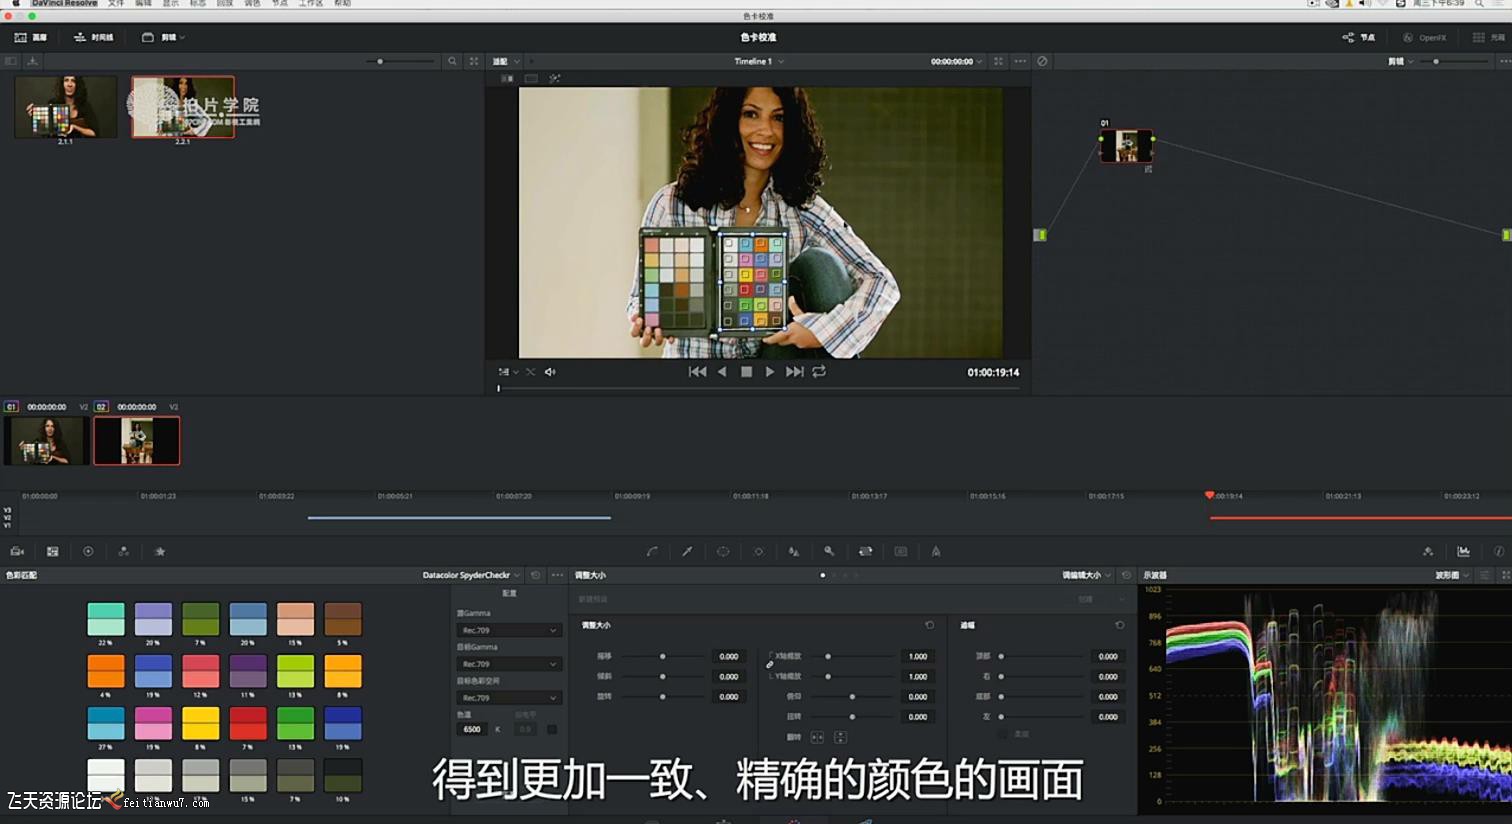1512x824 pixels.
Task: Open the Info palette icon
Action: click(x=1499, y=551)
